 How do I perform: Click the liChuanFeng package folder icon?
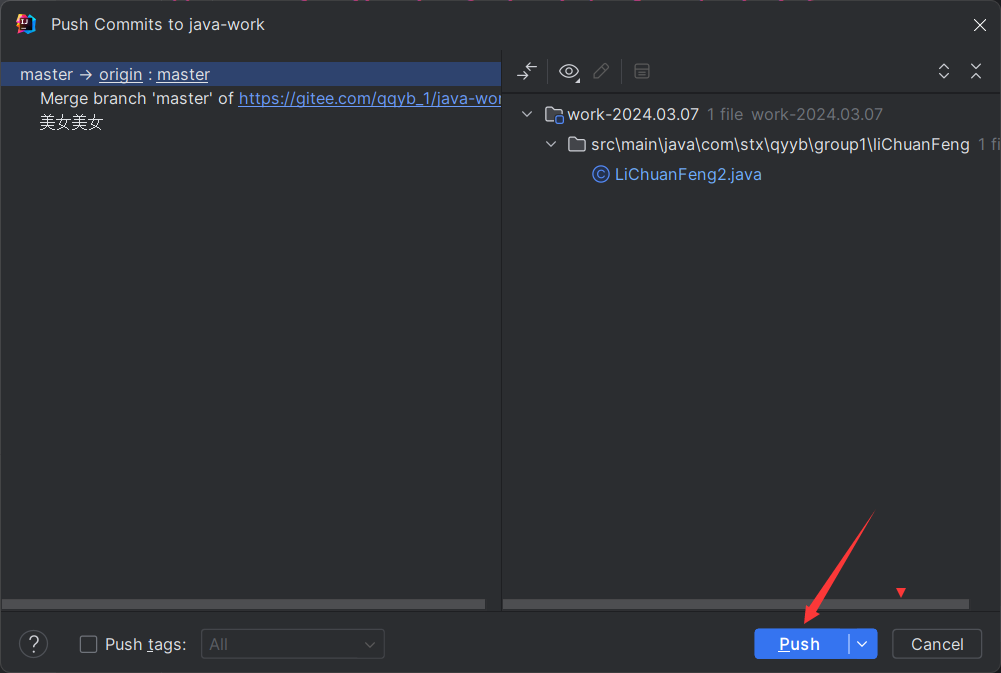click(576, 144)
